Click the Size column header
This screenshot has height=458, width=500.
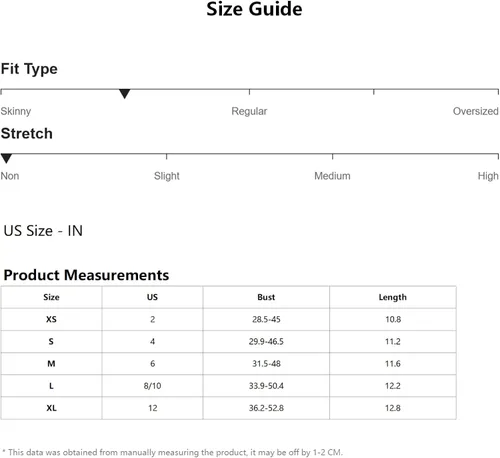click(x=51, y=297)
